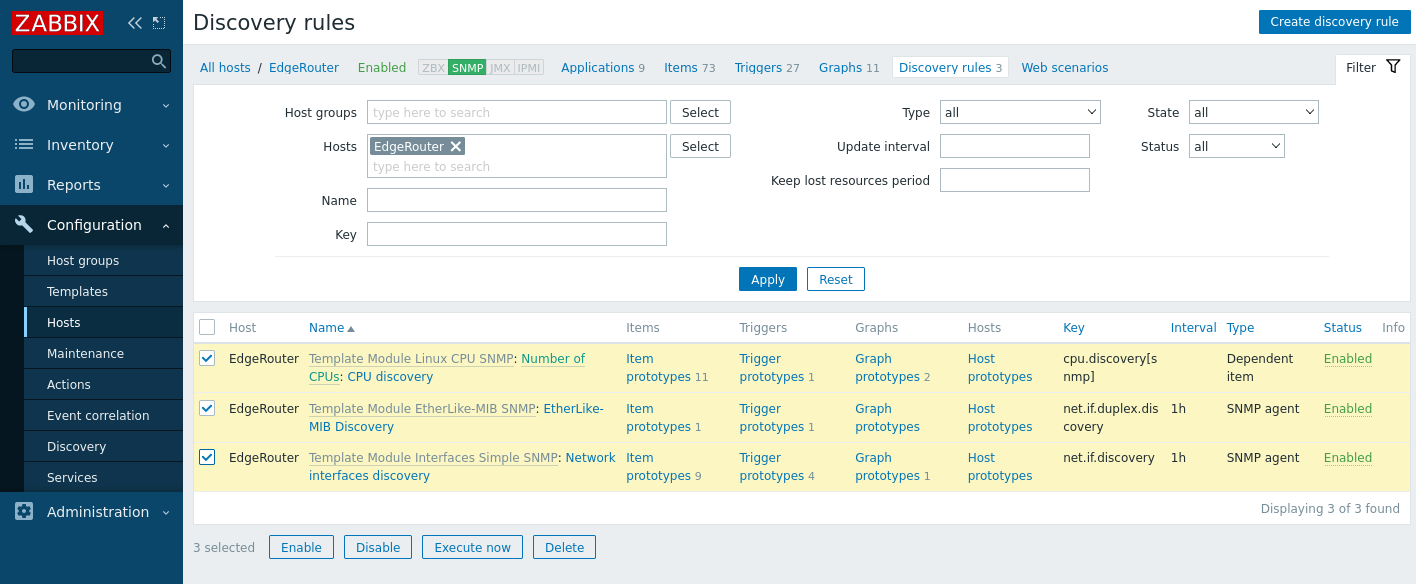This screenshot has width=1416, height=584.
Task: Collapse the sidebar with double-arrow icon
Action: coord(135,22)
